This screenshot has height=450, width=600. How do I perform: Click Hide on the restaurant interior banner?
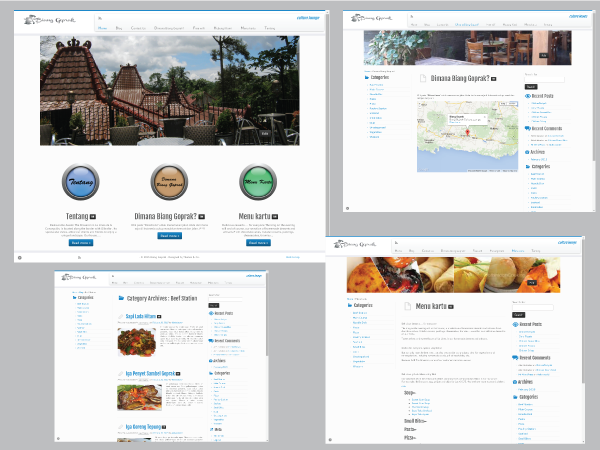click(x=543, y=55)
